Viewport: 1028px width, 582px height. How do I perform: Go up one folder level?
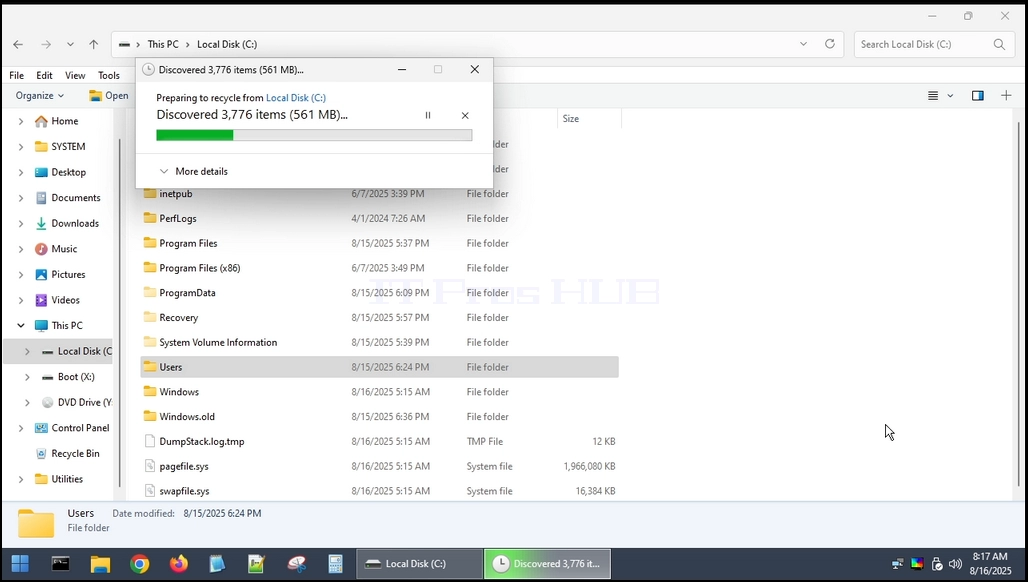click(94, 45)
